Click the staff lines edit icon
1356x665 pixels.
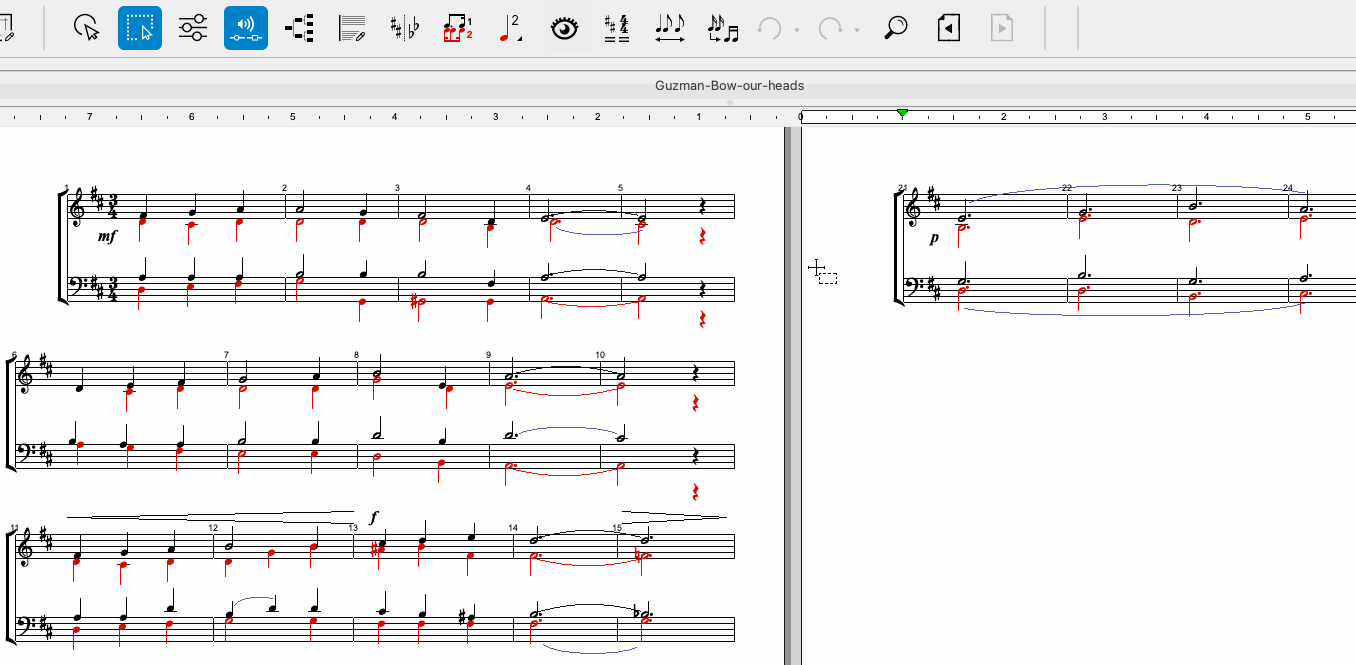click(x=352, y=28)
